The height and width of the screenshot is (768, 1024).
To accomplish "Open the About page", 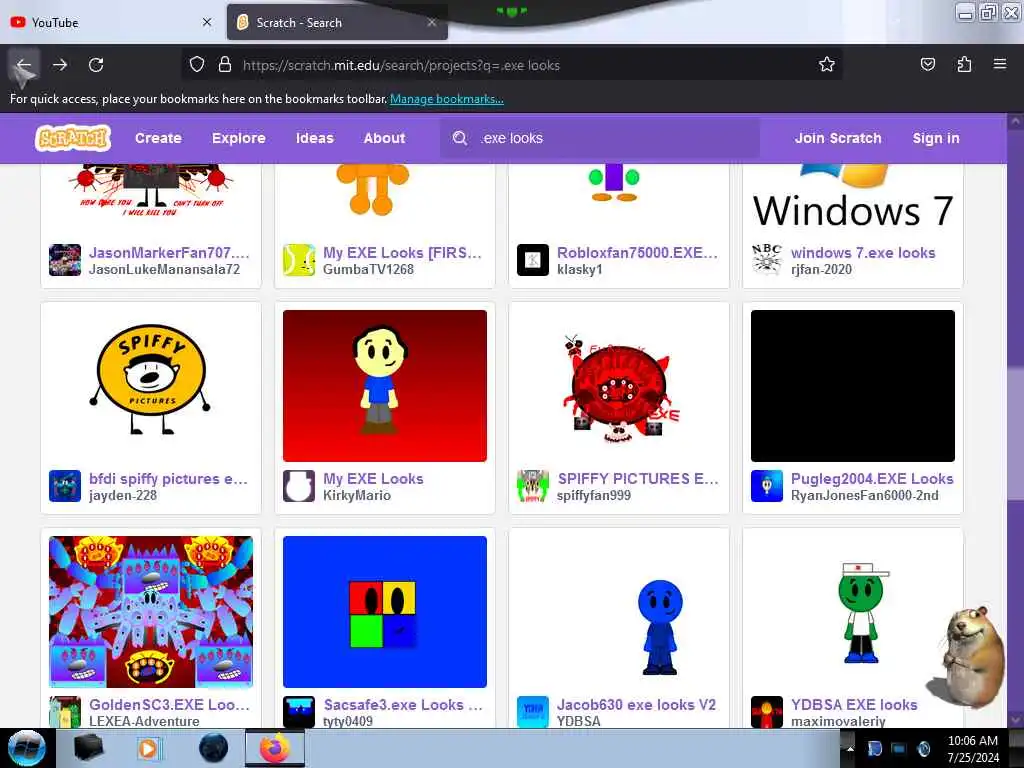I will [x=385, y=138].
